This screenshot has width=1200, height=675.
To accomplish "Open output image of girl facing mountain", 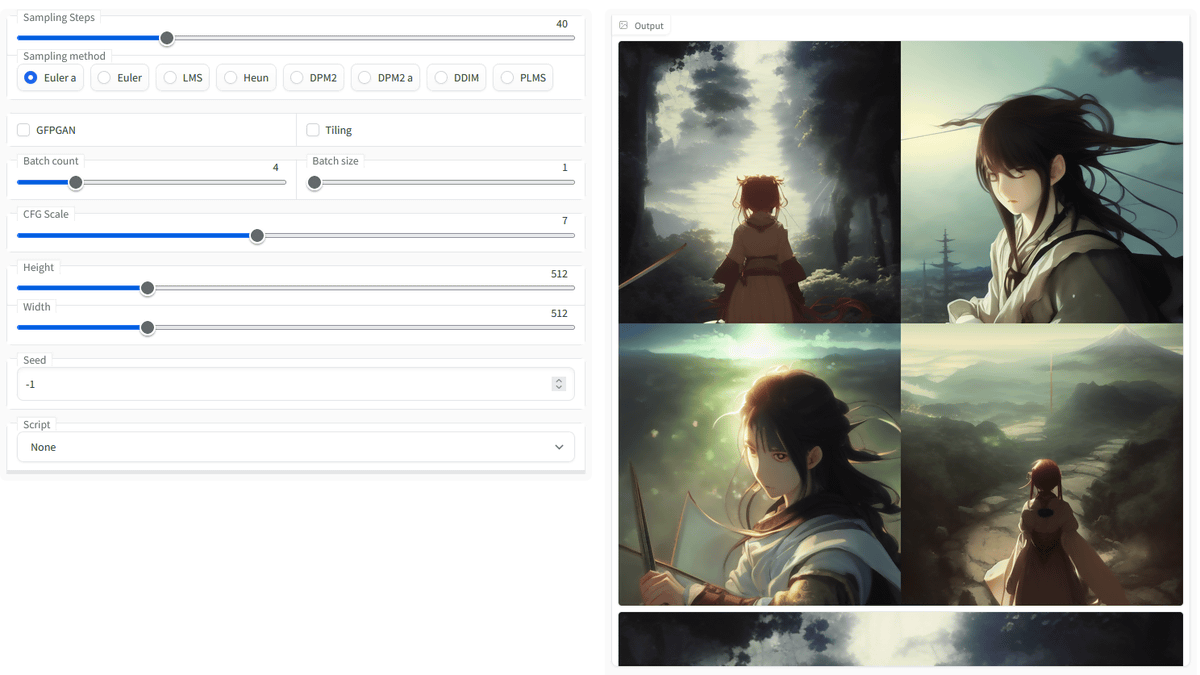I will (x=1042, y=464).
